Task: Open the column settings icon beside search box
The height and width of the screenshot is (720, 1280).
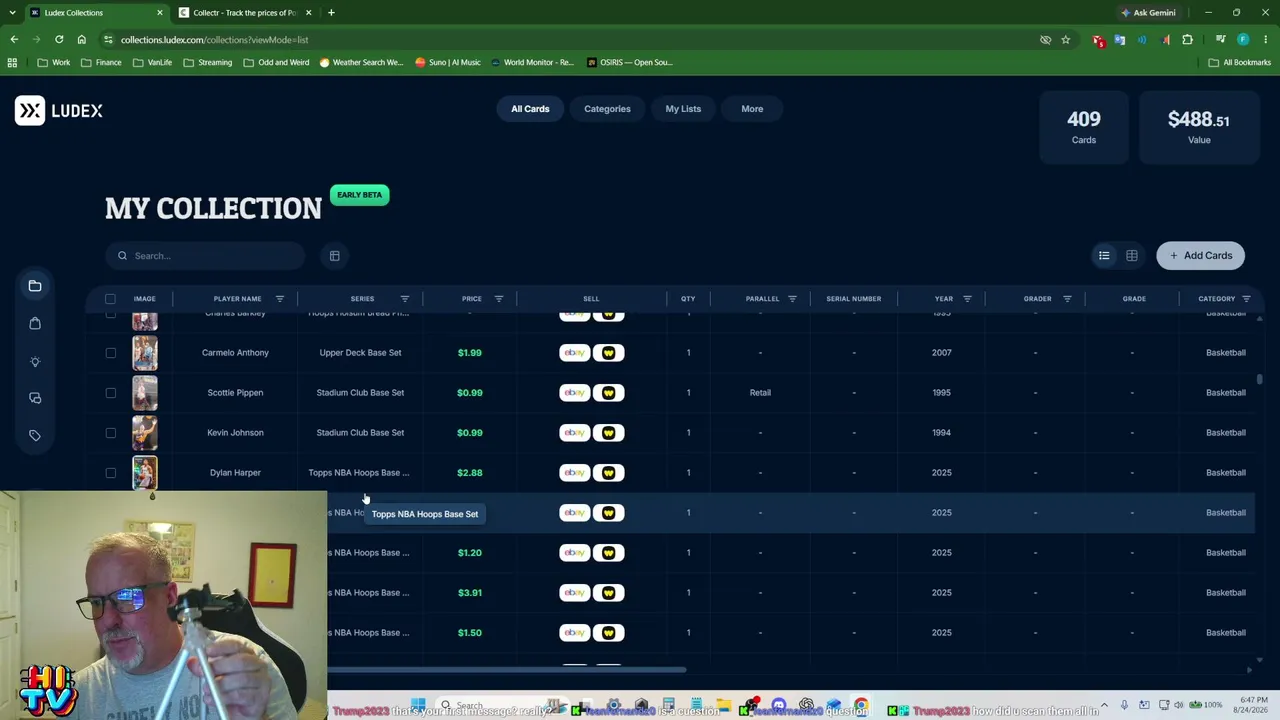Action: click(x=335, y=256)
